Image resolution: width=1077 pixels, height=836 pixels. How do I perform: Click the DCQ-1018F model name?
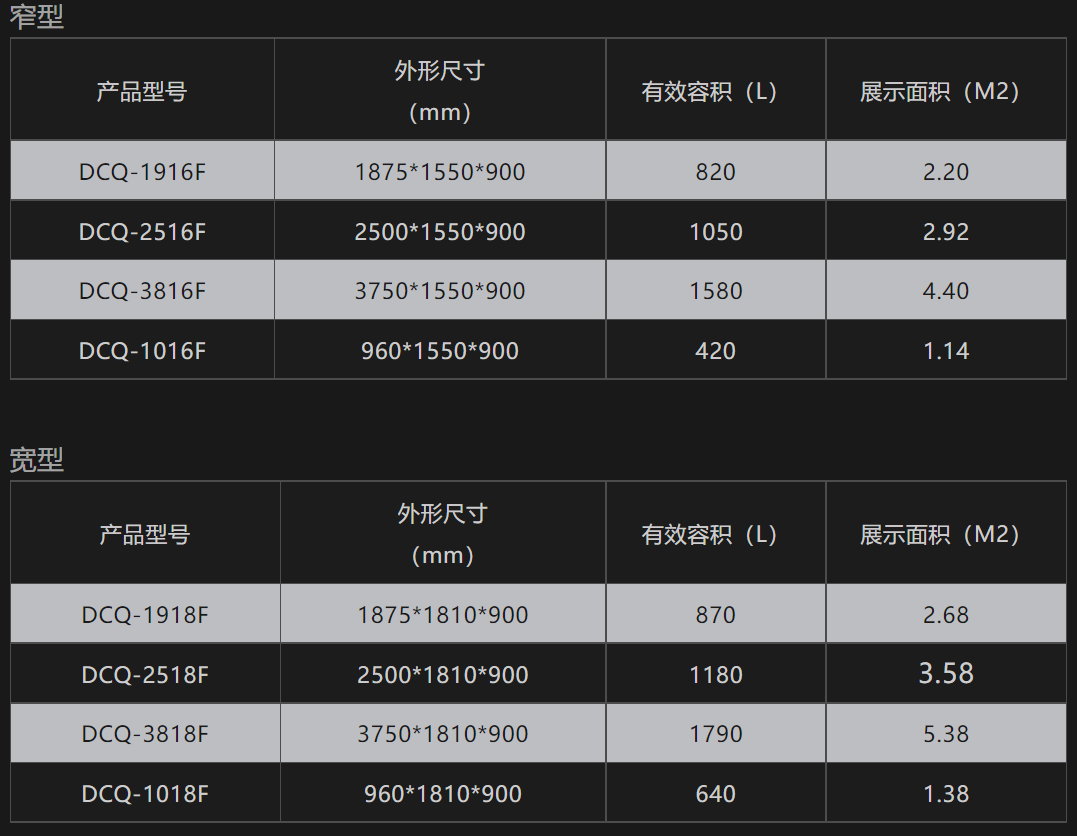pyautogui.click(x=145, y=794)
